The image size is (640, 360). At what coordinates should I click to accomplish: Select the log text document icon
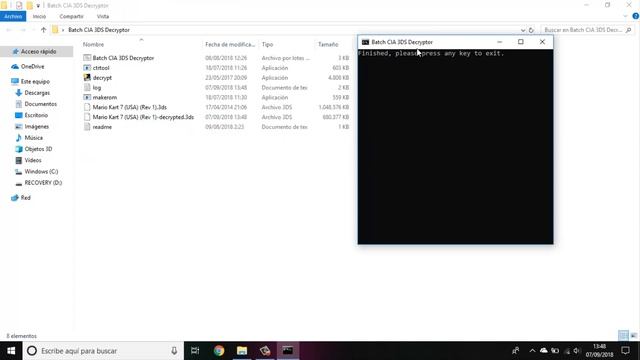(87, 87)
